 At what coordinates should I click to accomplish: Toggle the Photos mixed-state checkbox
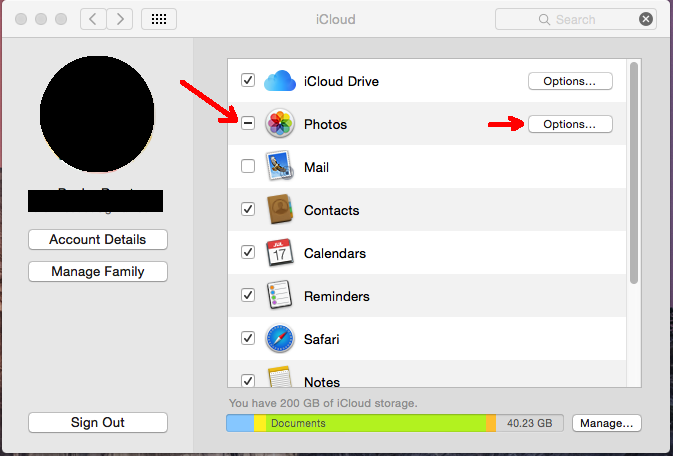point(248,123)
